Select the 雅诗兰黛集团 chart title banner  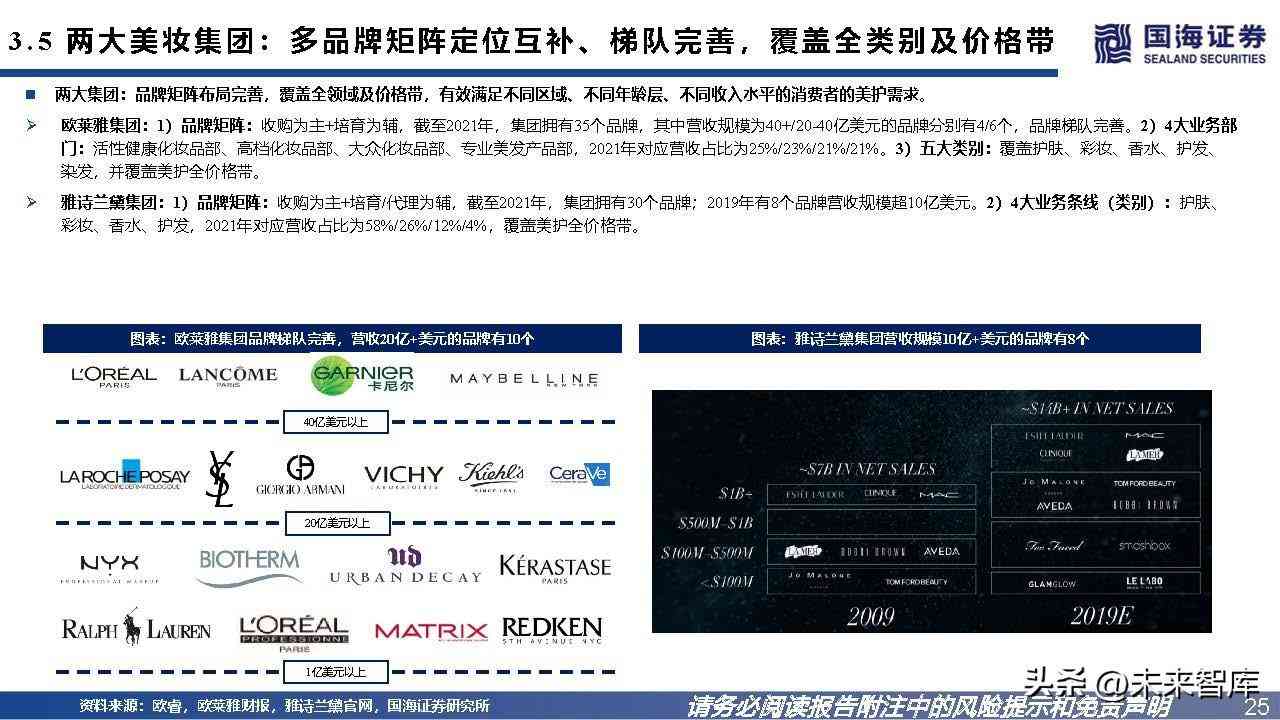(x=919, y=339)
